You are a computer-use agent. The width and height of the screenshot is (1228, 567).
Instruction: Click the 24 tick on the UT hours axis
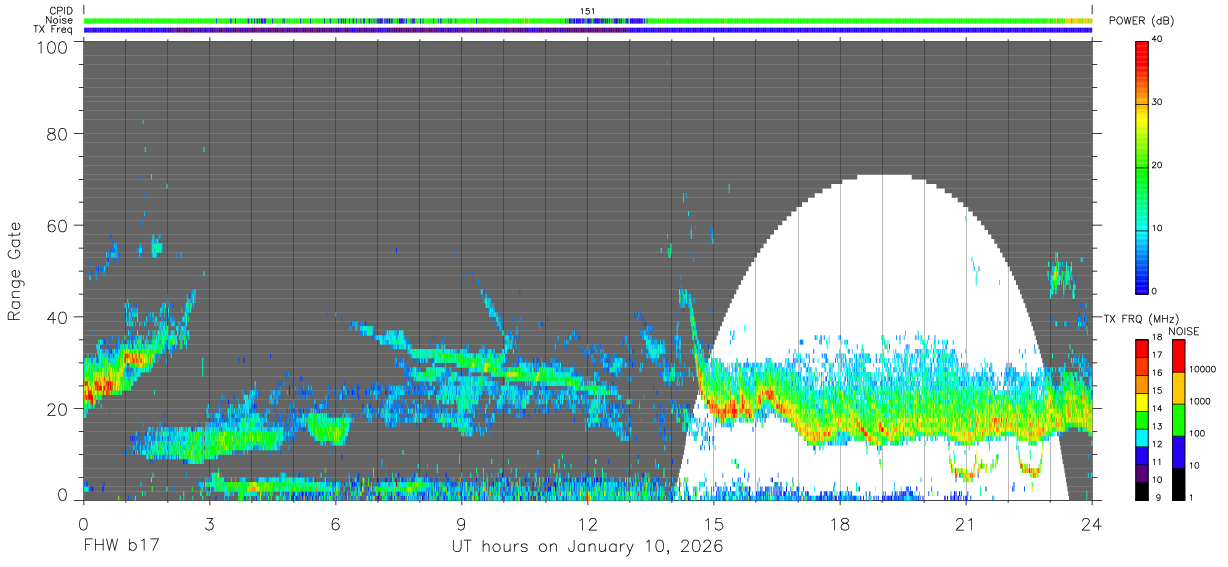[1092, 523]
